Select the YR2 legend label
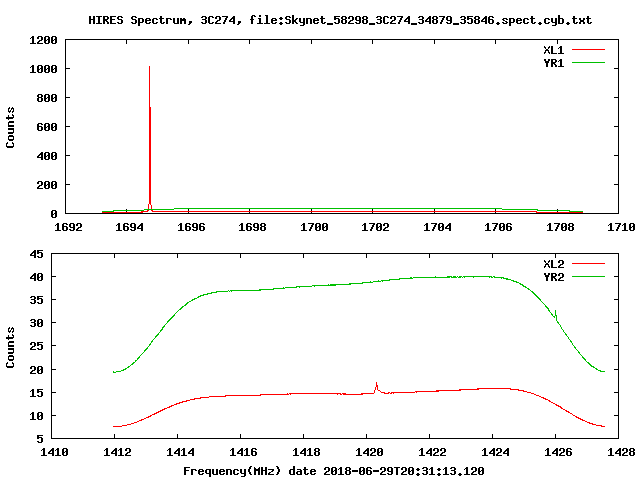Image resolution: width=640 pixels, height=480 pixels. tap(554, 277)
